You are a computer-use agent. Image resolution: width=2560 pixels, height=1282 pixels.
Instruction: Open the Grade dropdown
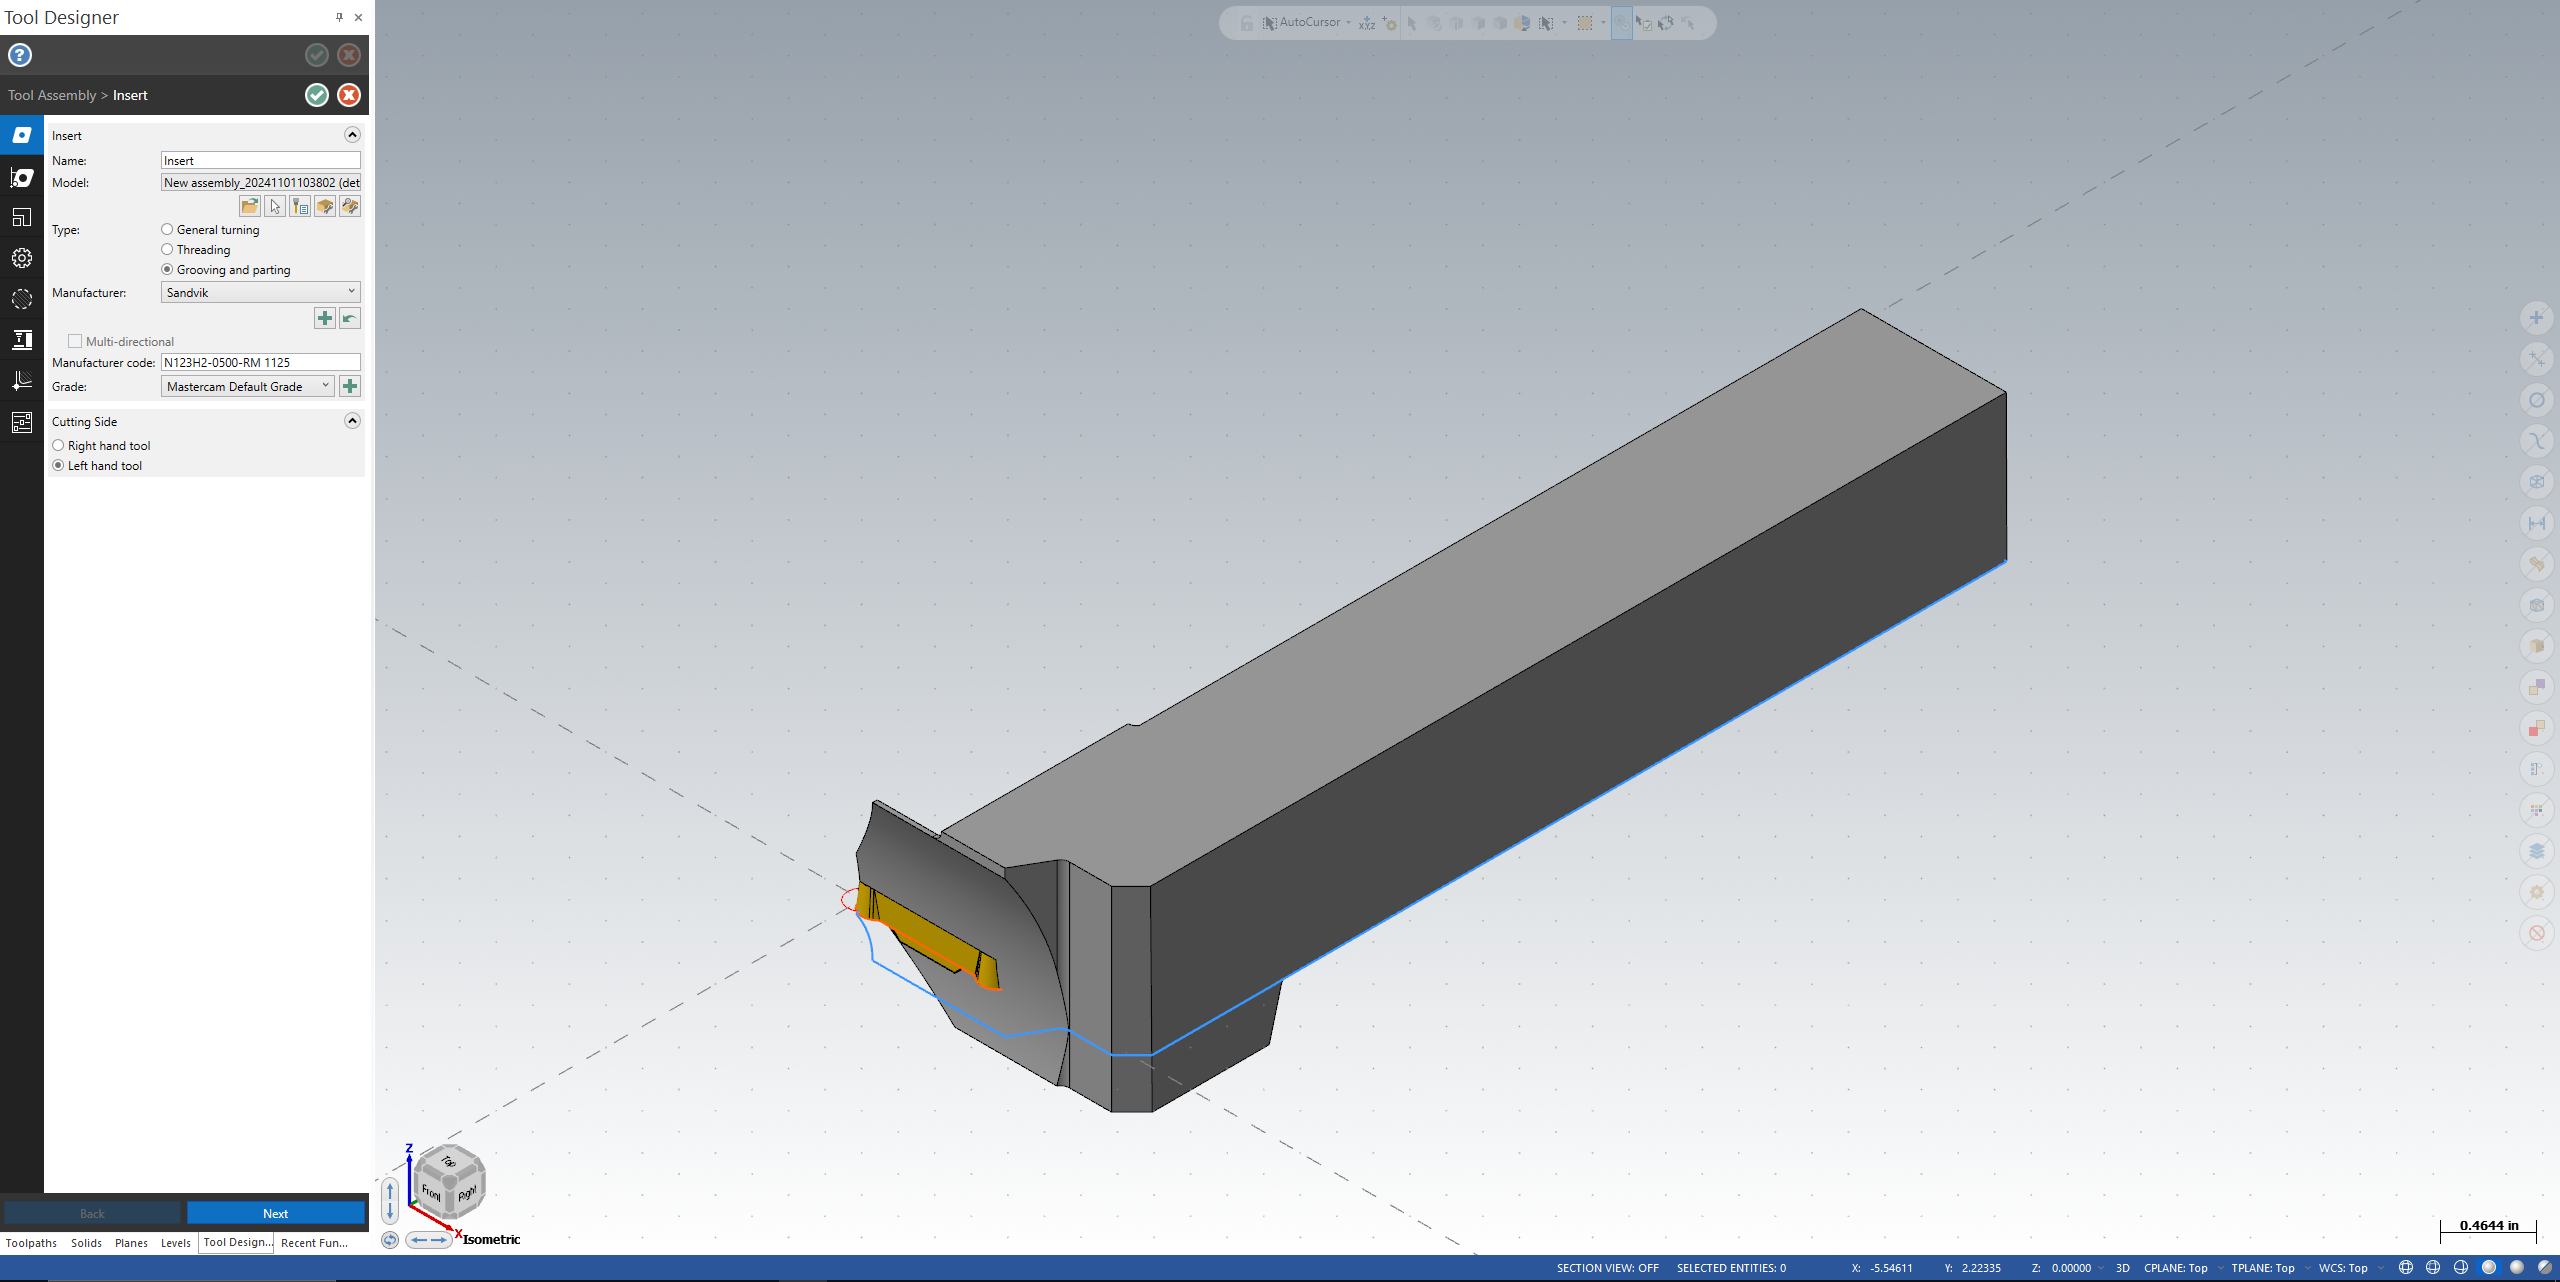click(248, 386)
